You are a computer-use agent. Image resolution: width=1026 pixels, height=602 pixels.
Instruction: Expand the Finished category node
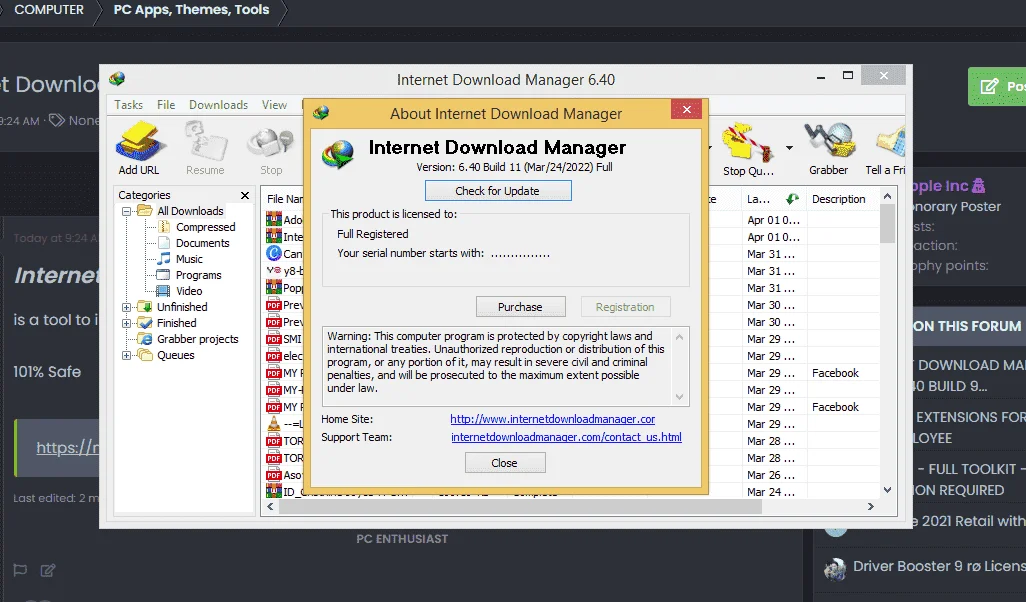[x=126, y=323]
